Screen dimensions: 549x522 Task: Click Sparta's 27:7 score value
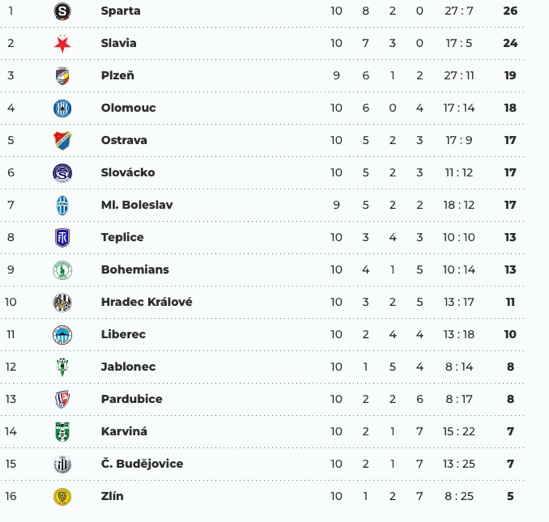[459, 11]
